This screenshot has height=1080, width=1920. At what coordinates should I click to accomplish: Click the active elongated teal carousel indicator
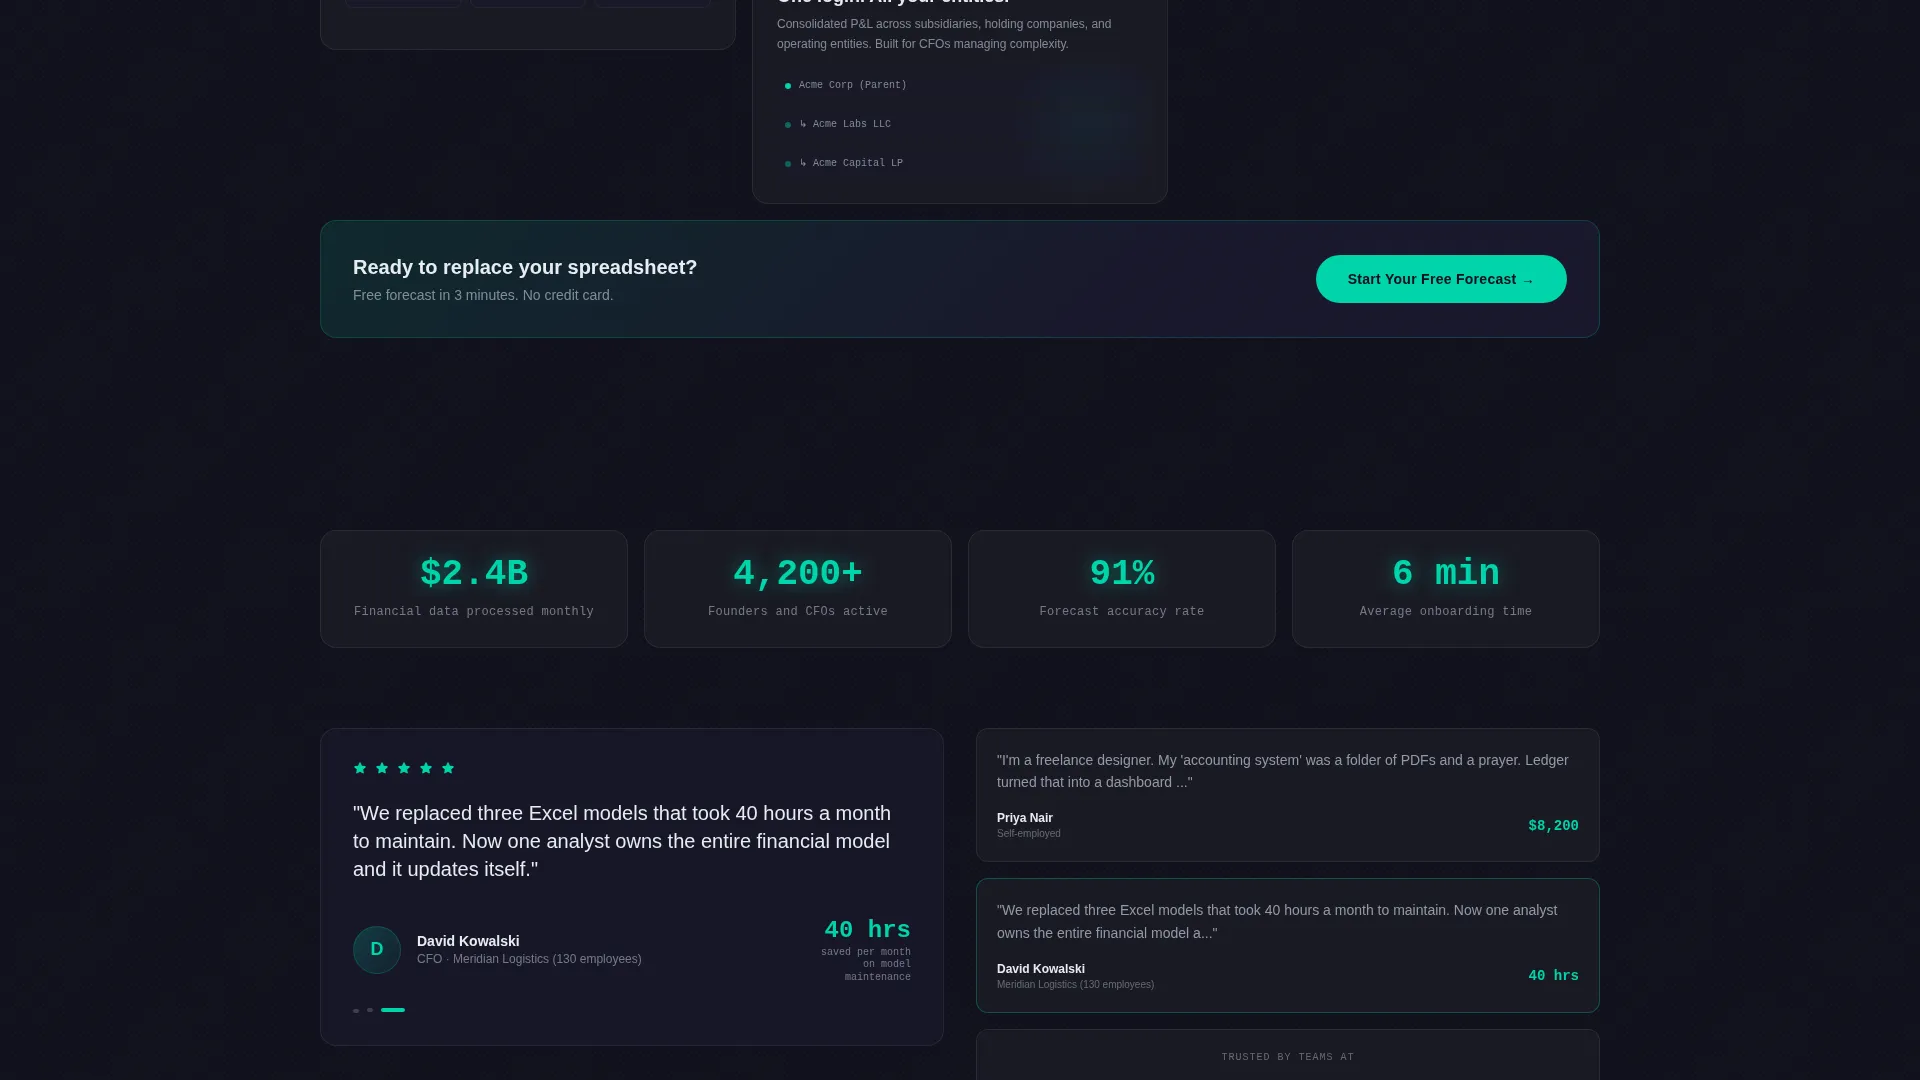pos(393,1010)
